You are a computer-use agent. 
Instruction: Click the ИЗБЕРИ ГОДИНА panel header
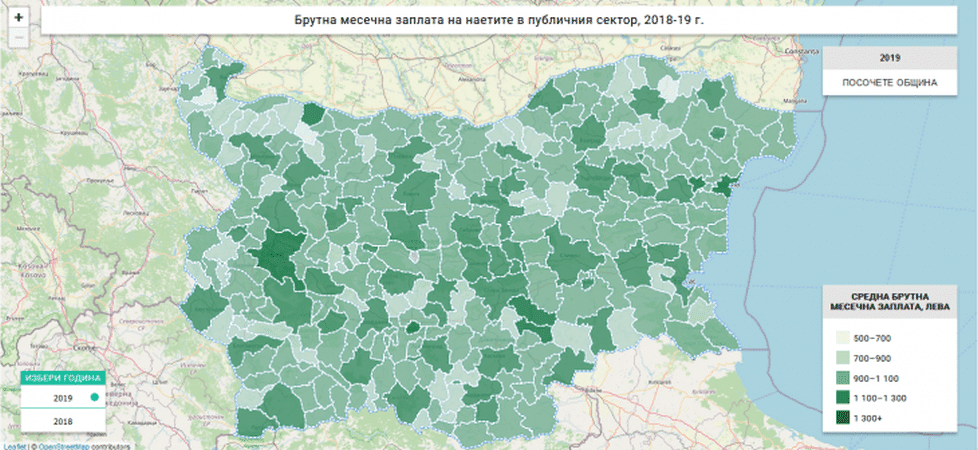(x=62, y=378)
